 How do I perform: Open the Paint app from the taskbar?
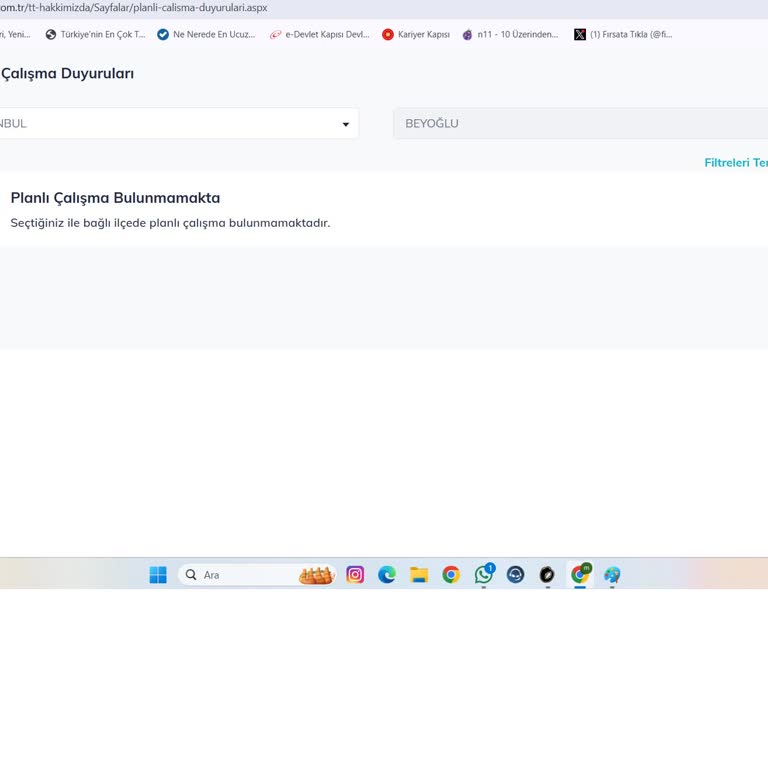(612, 574)
